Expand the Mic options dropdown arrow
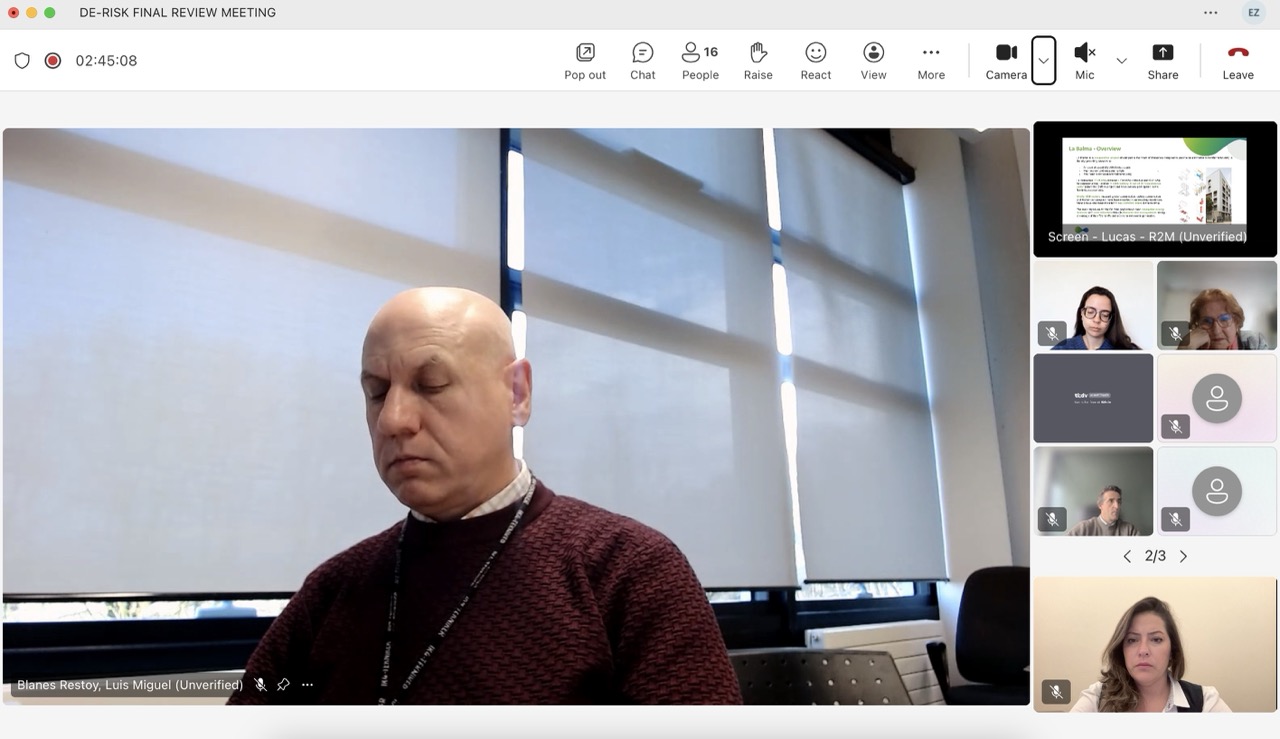This screenshot has width=1280, height=739. point(1121,61)
